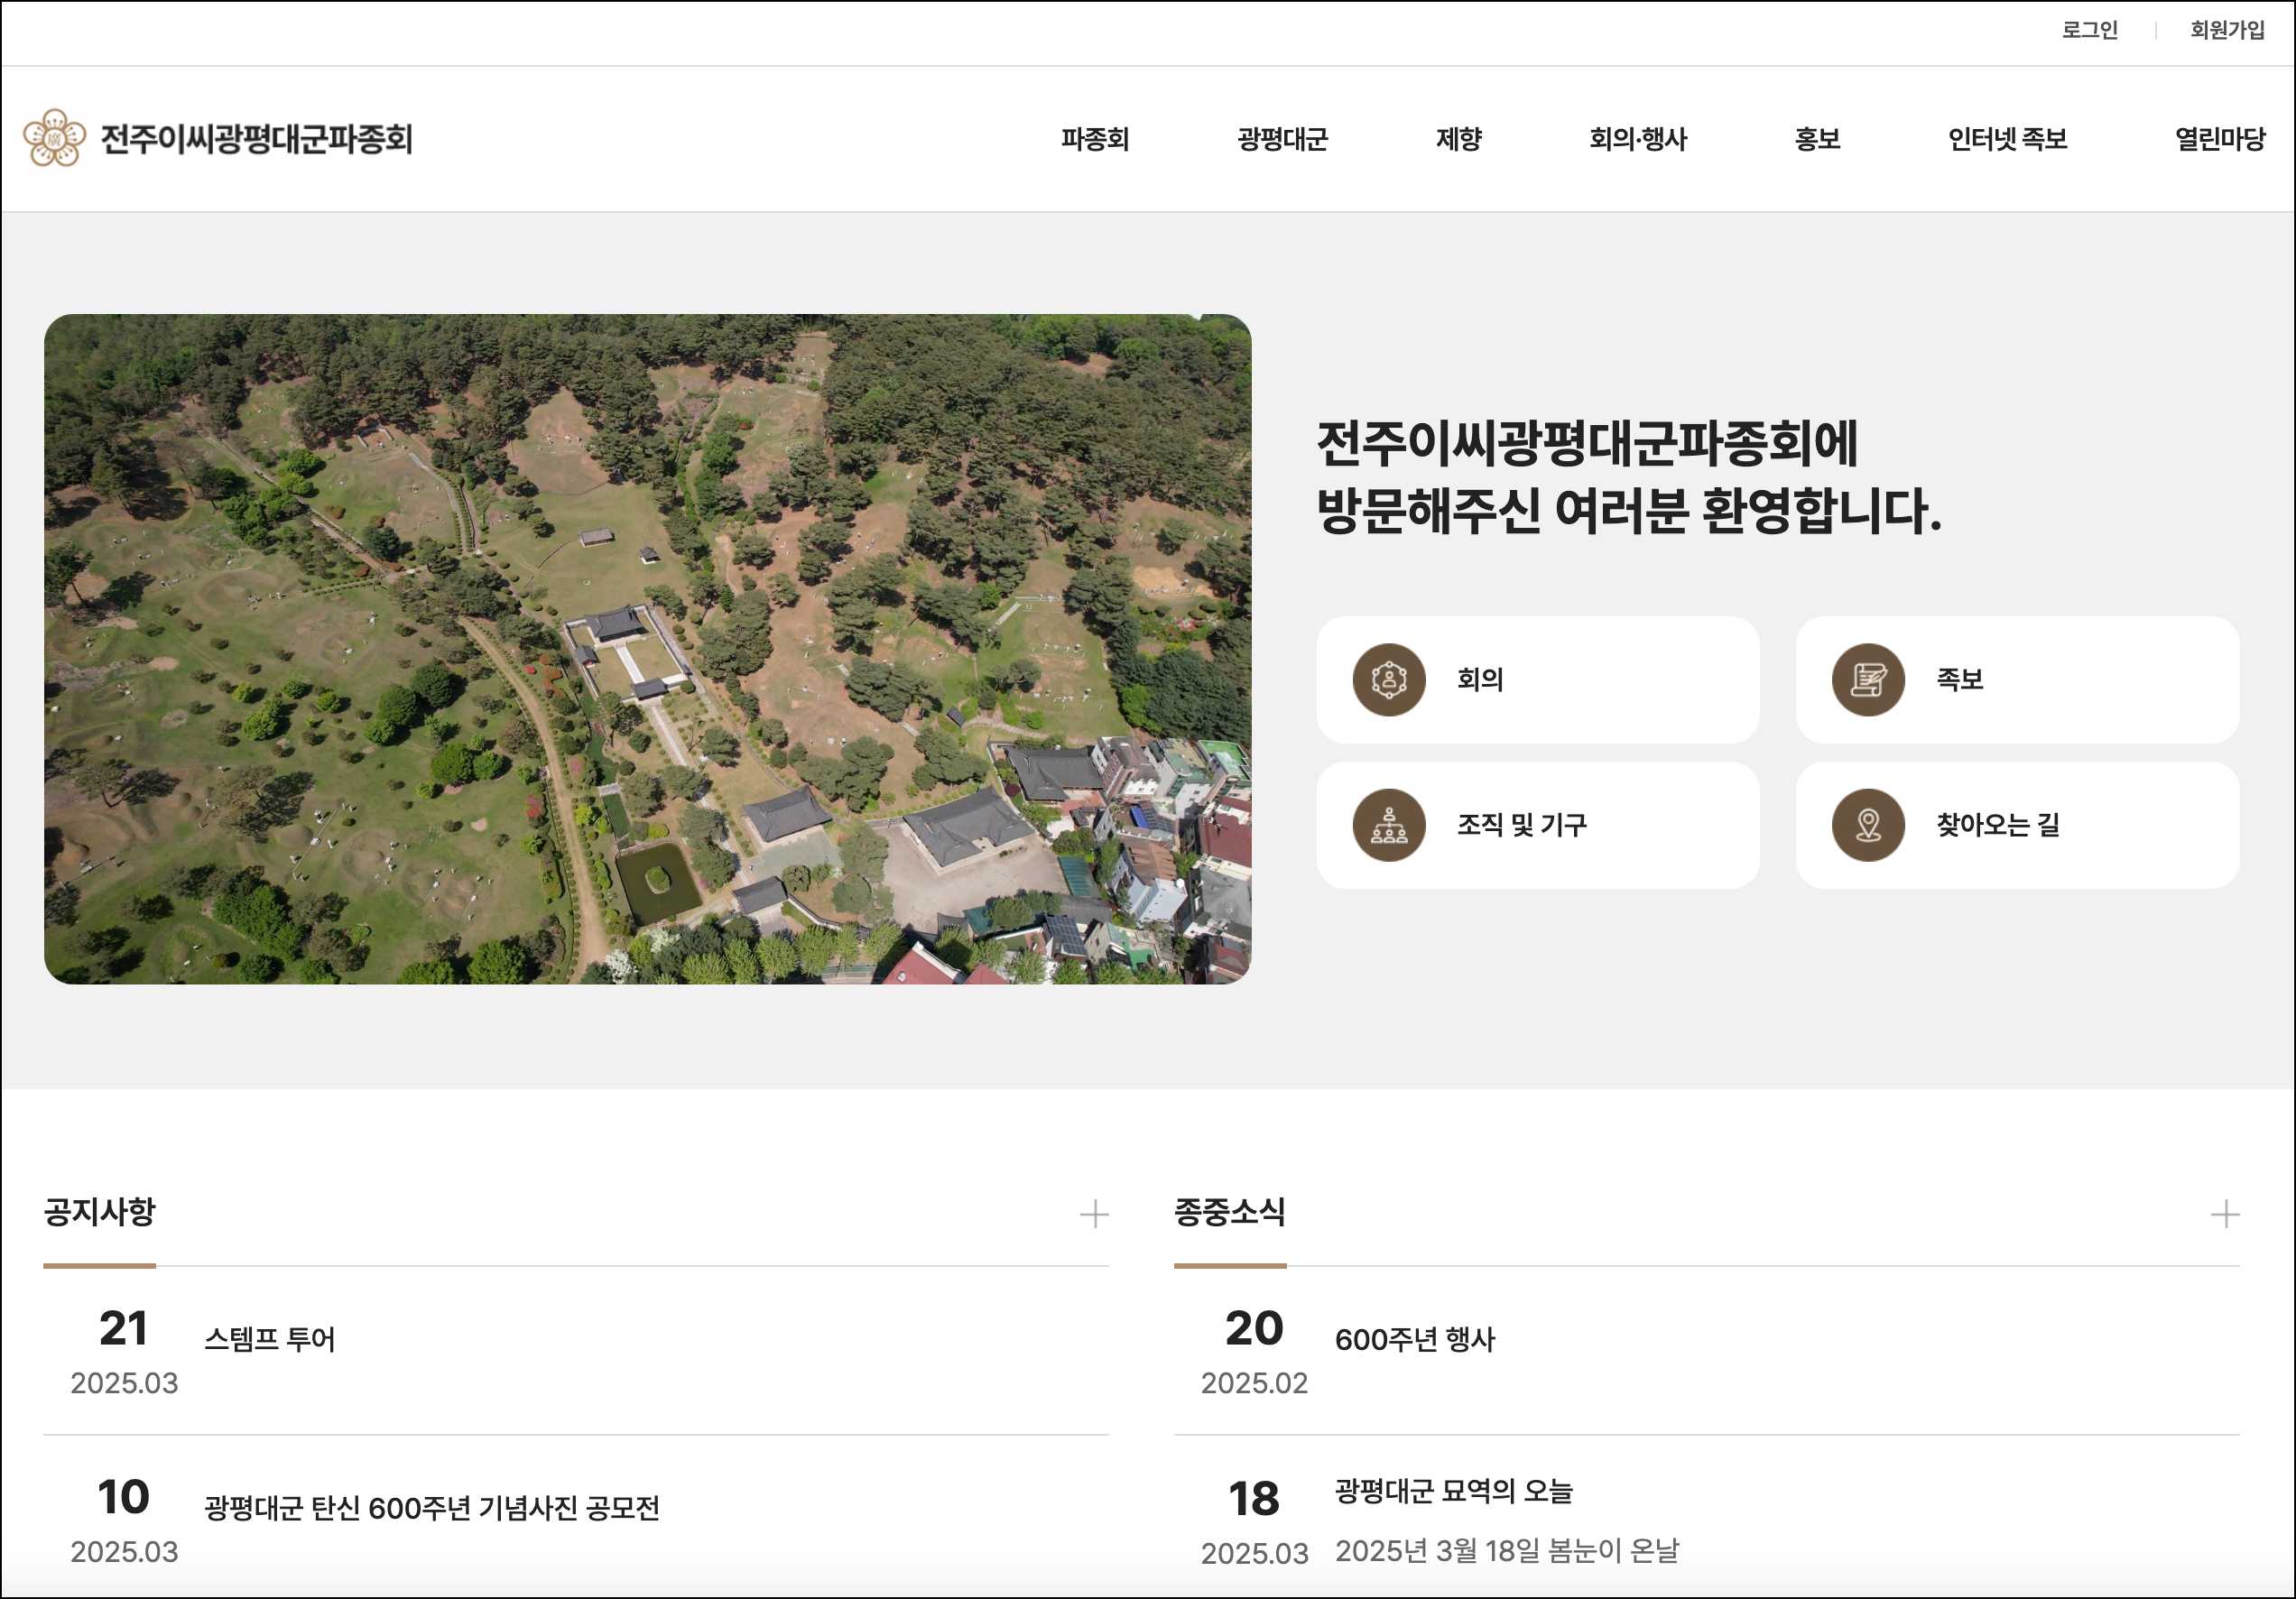Open the 제향 menu
The image size is (2296, 1599).
pos(1458,139)
